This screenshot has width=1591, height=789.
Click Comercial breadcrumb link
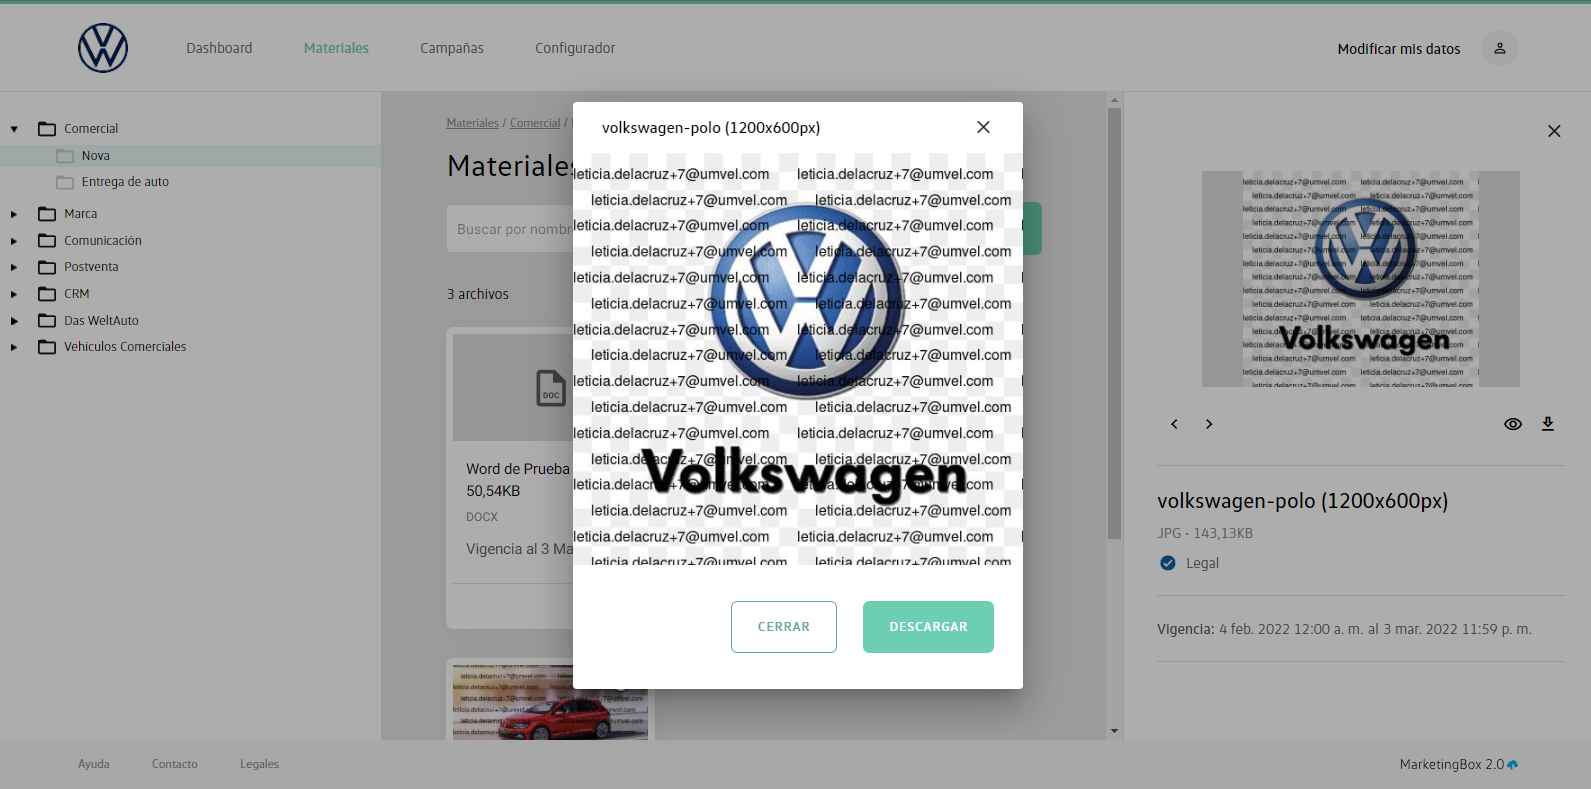click(x=535, y=123)
